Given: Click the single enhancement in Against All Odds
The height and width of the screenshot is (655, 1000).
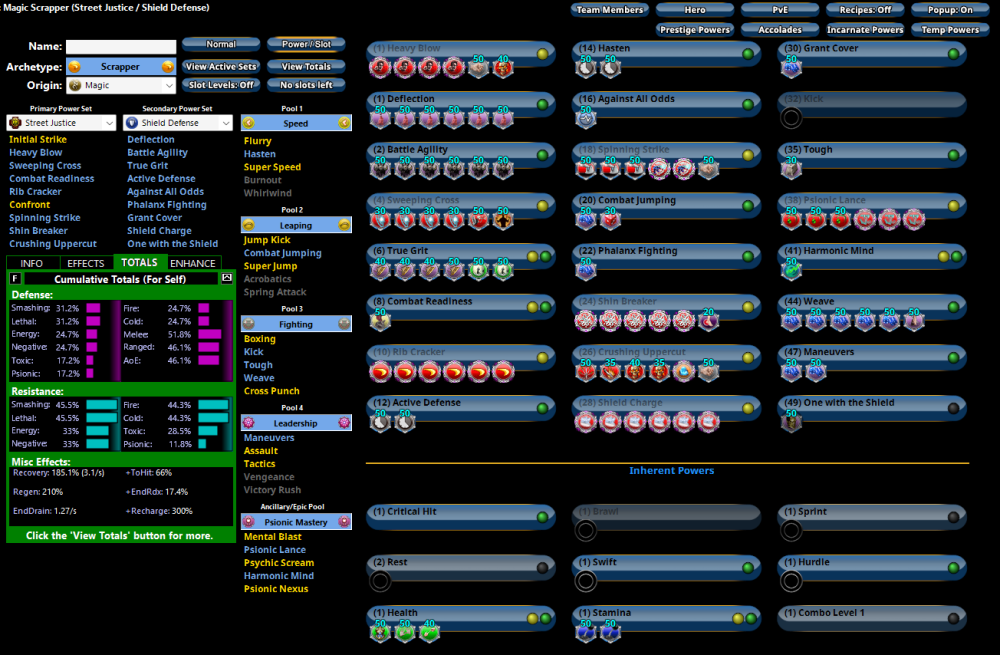Looking at the screenshot, I should [587, 118].
